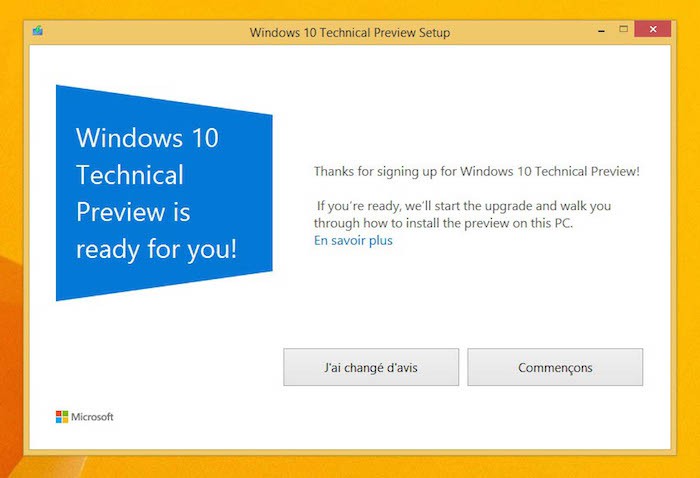Click the setup icon in the title bar

[38, 30]
